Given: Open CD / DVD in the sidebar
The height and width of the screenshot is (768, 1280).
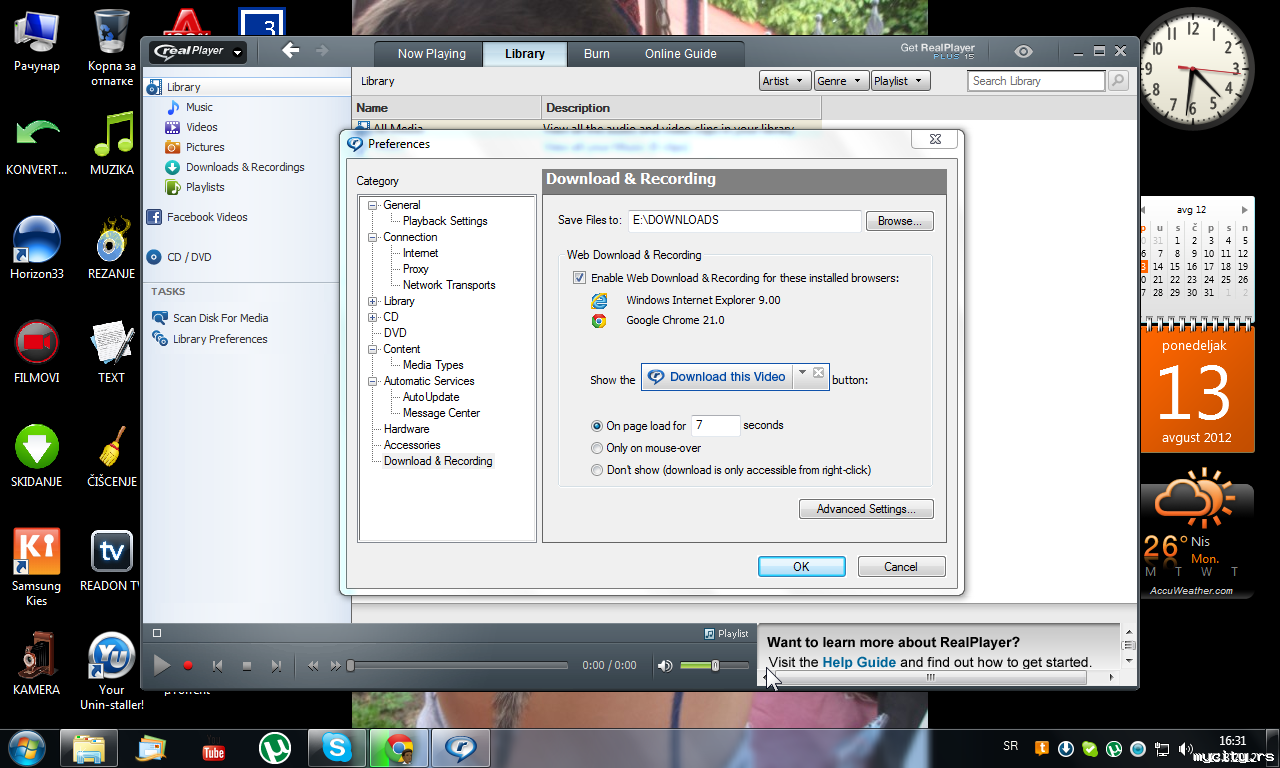Looking at the screenshot, I should 188,257.
